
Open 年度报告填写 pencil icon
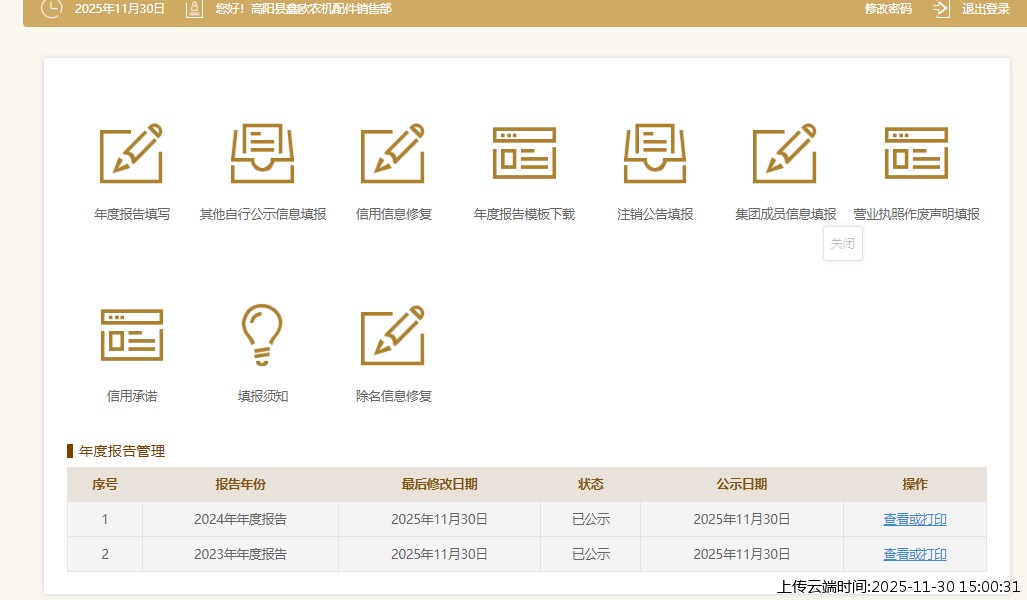131,154
